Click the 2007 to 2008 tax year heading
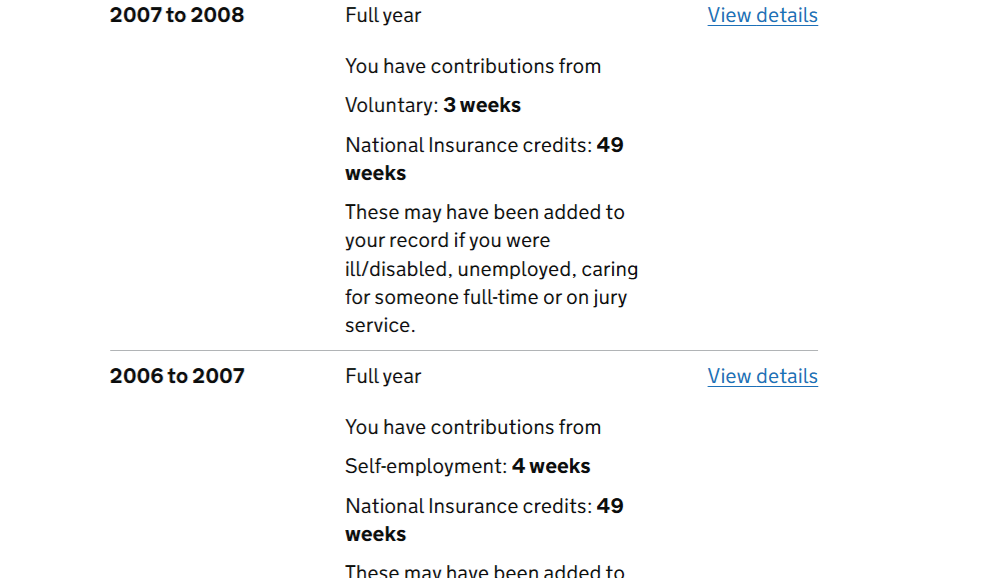 (177, 15)
